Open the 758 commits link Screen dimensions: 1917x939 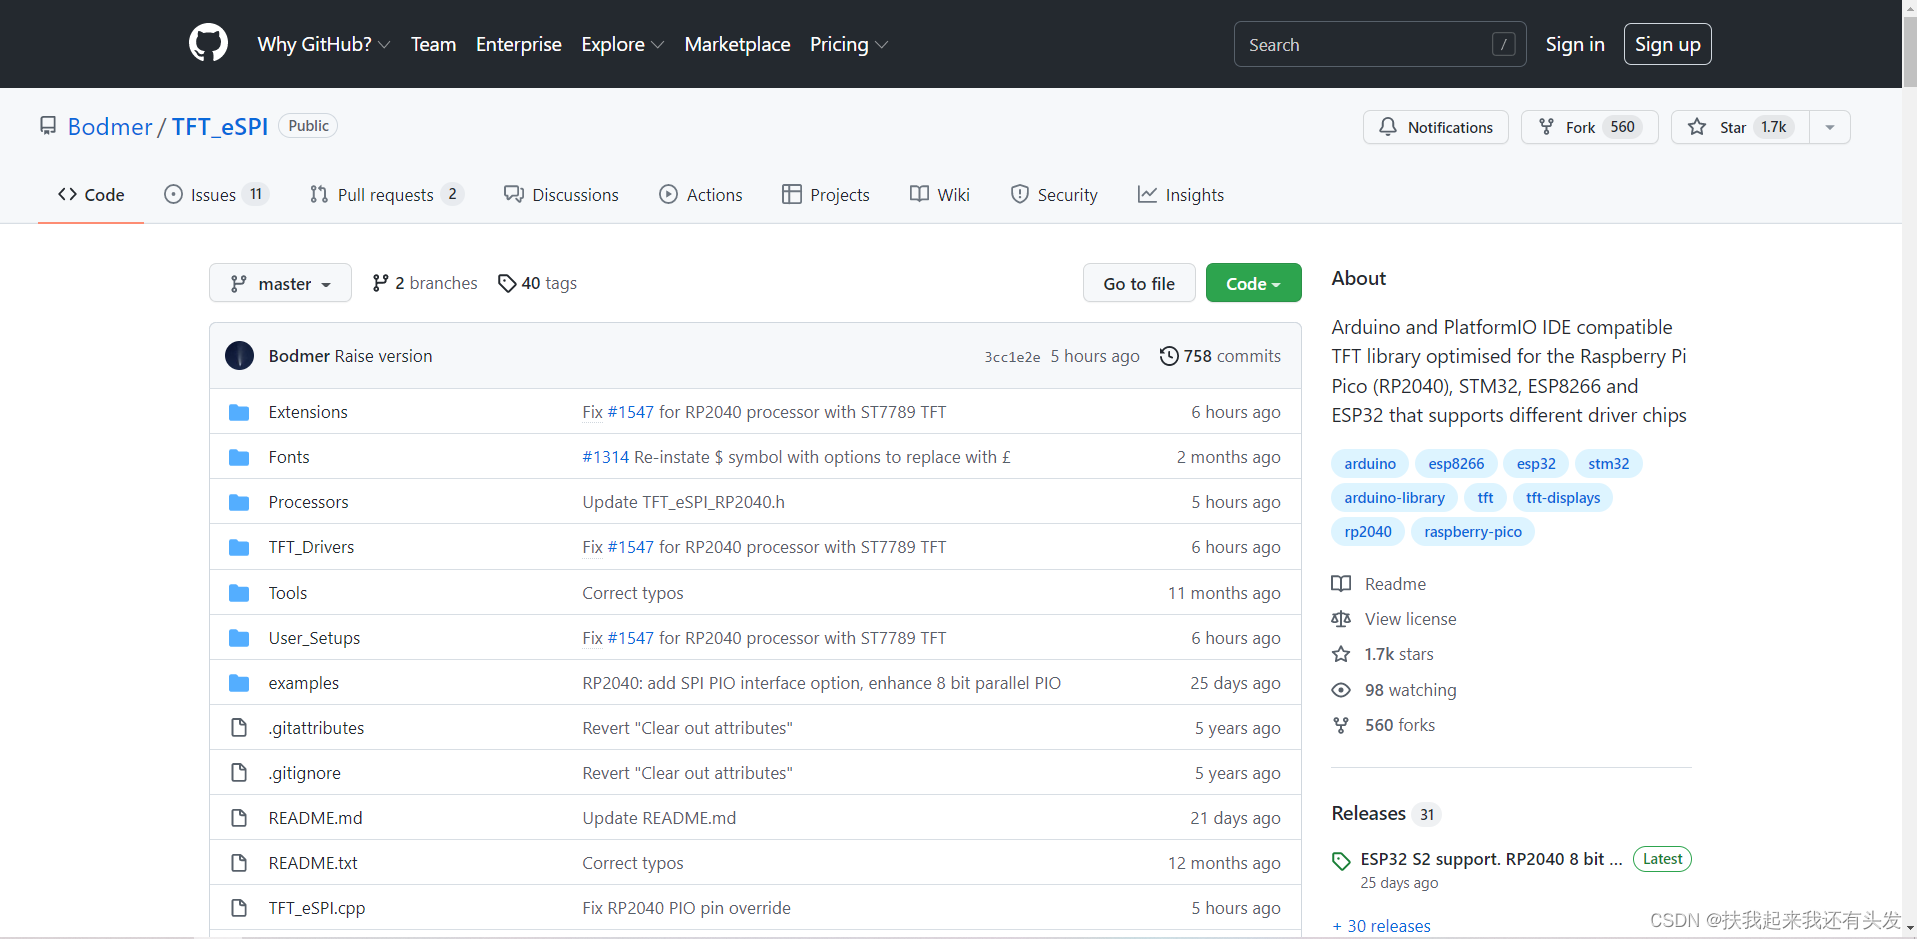[x=1220, y=356]
